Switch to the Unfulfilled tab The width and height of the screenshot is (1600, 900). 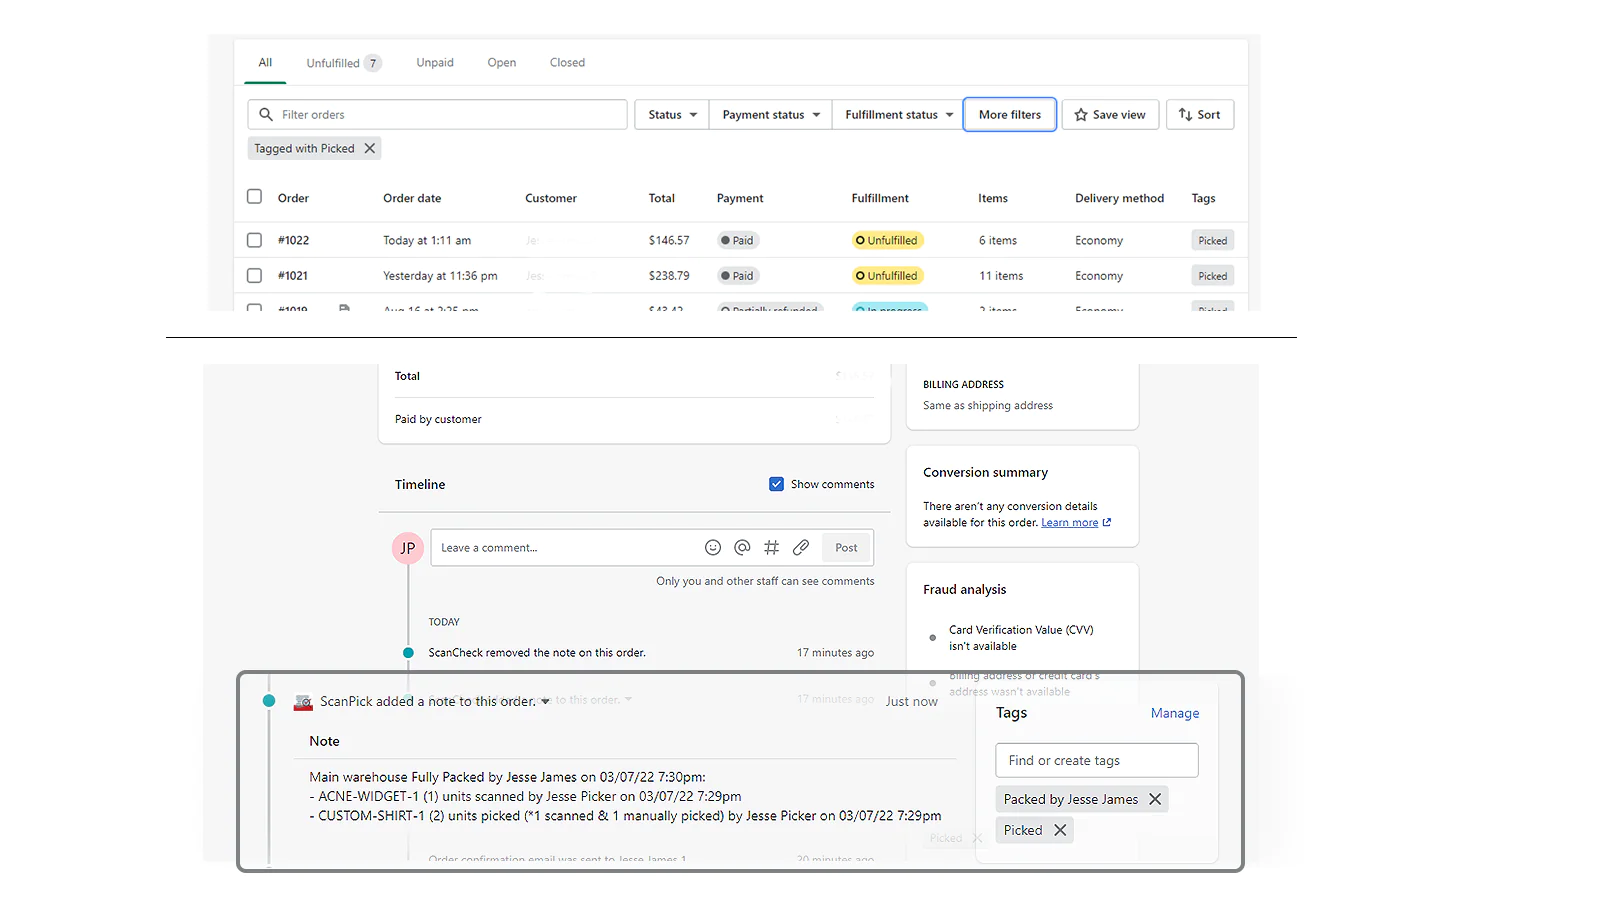(x=343, y=63)
